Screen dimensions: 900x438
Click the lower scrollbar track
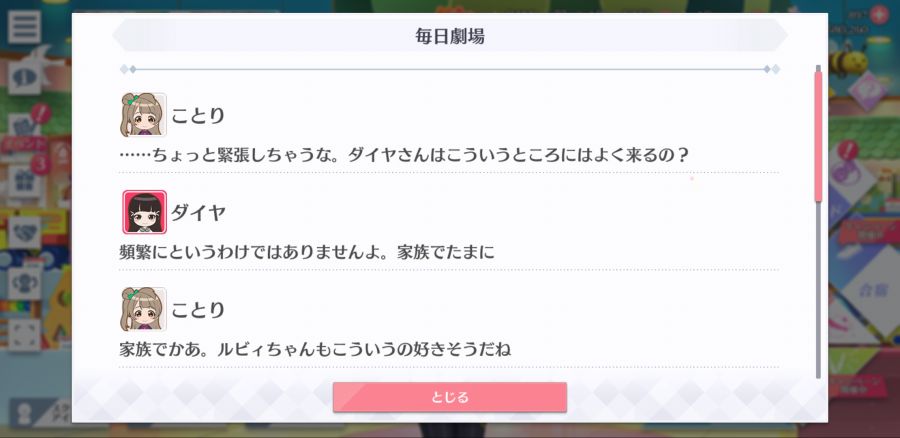point(818,290)
